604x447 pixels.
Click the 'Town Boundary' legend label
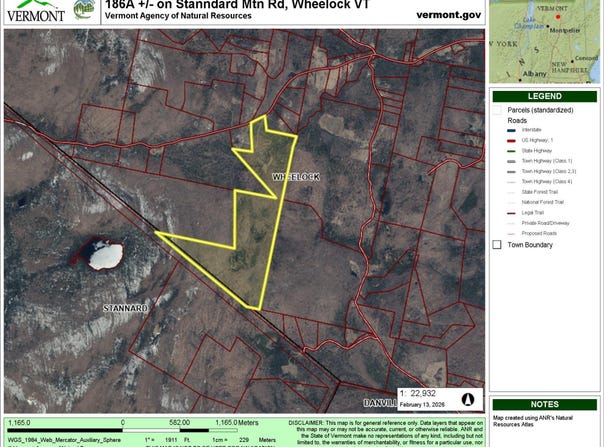pos(530,245)
